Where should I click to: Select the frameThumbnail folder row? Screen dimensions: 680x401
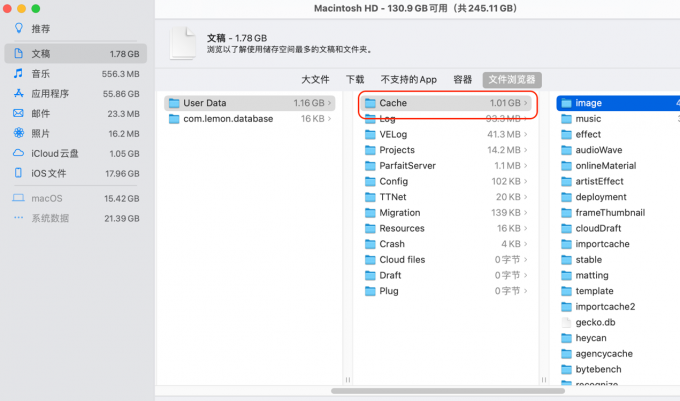(x=618, y=212)
